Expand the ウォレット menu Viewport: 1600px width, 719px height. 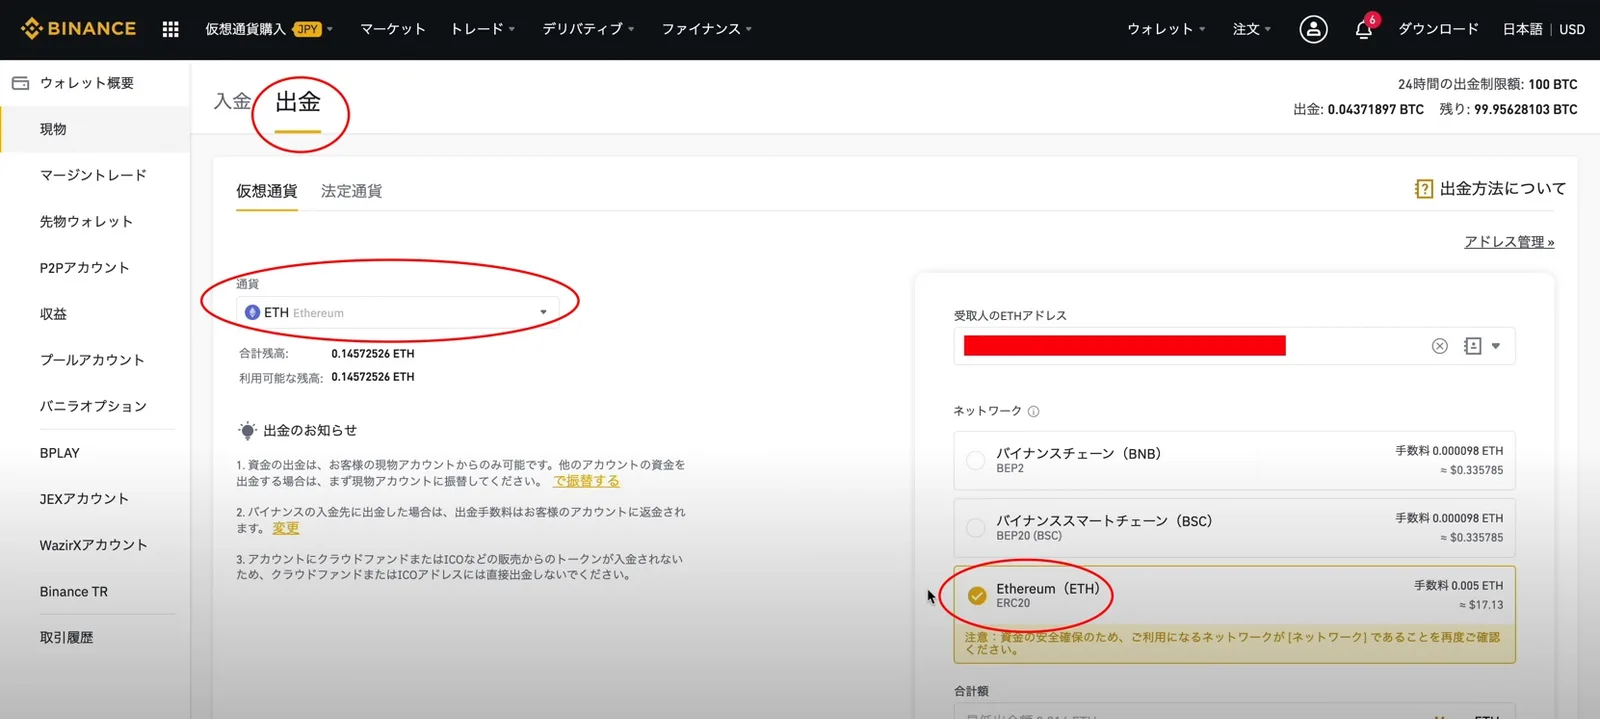point(1166,29)
